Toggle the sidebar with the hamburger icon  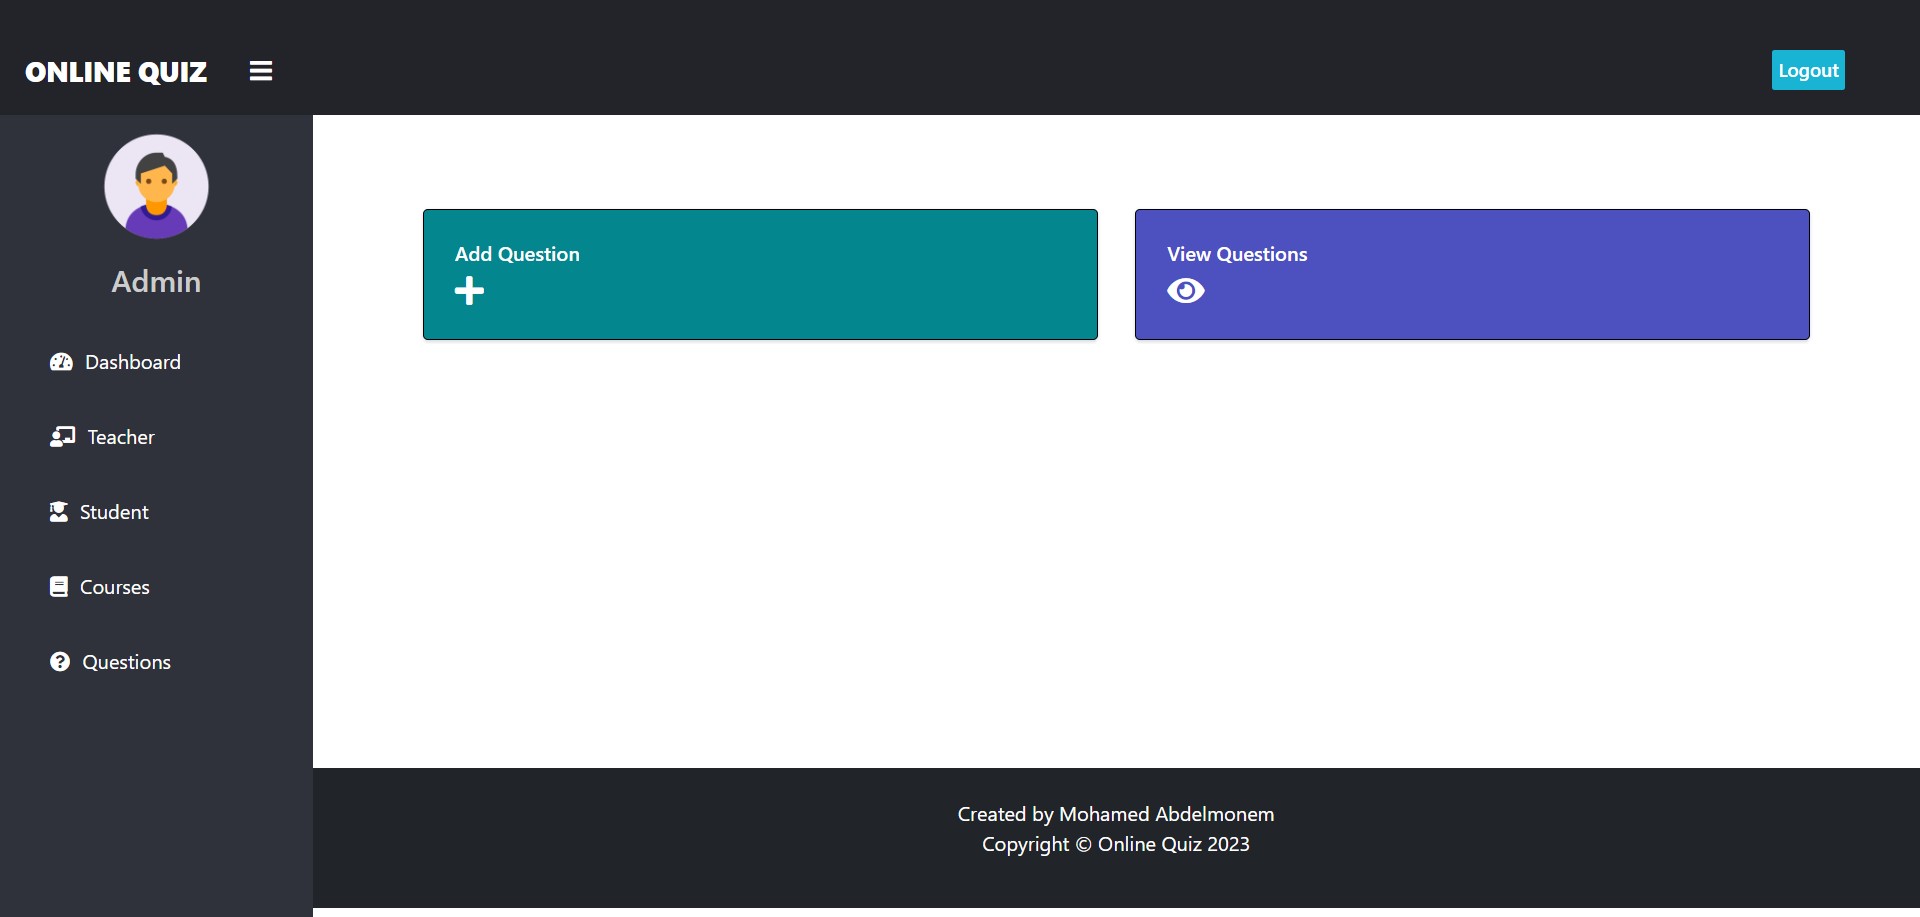point(261,71)
